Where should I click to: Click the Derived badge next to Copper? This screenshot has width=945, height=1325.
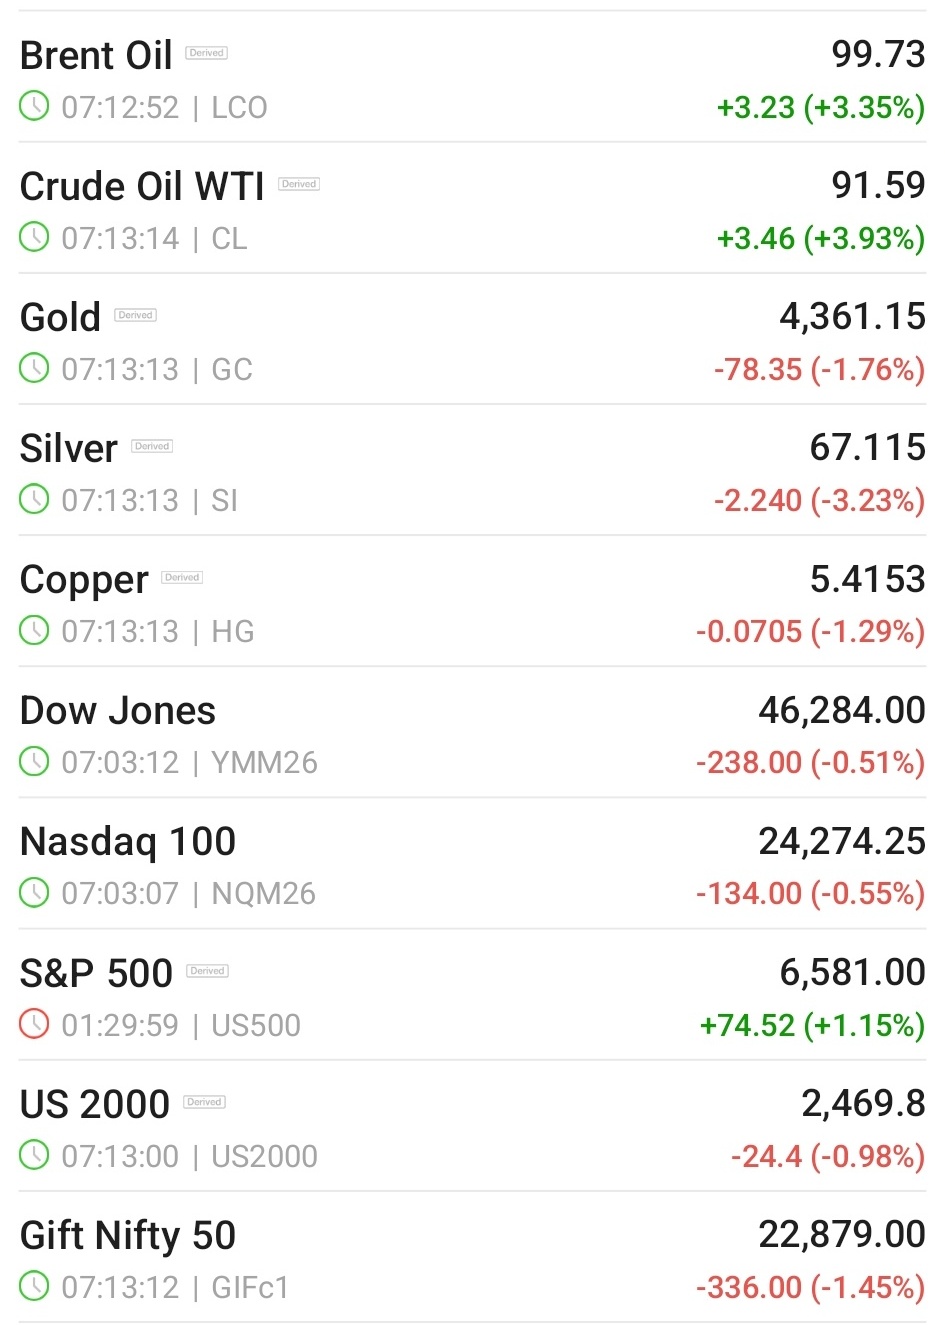click(x=182, y=577)
